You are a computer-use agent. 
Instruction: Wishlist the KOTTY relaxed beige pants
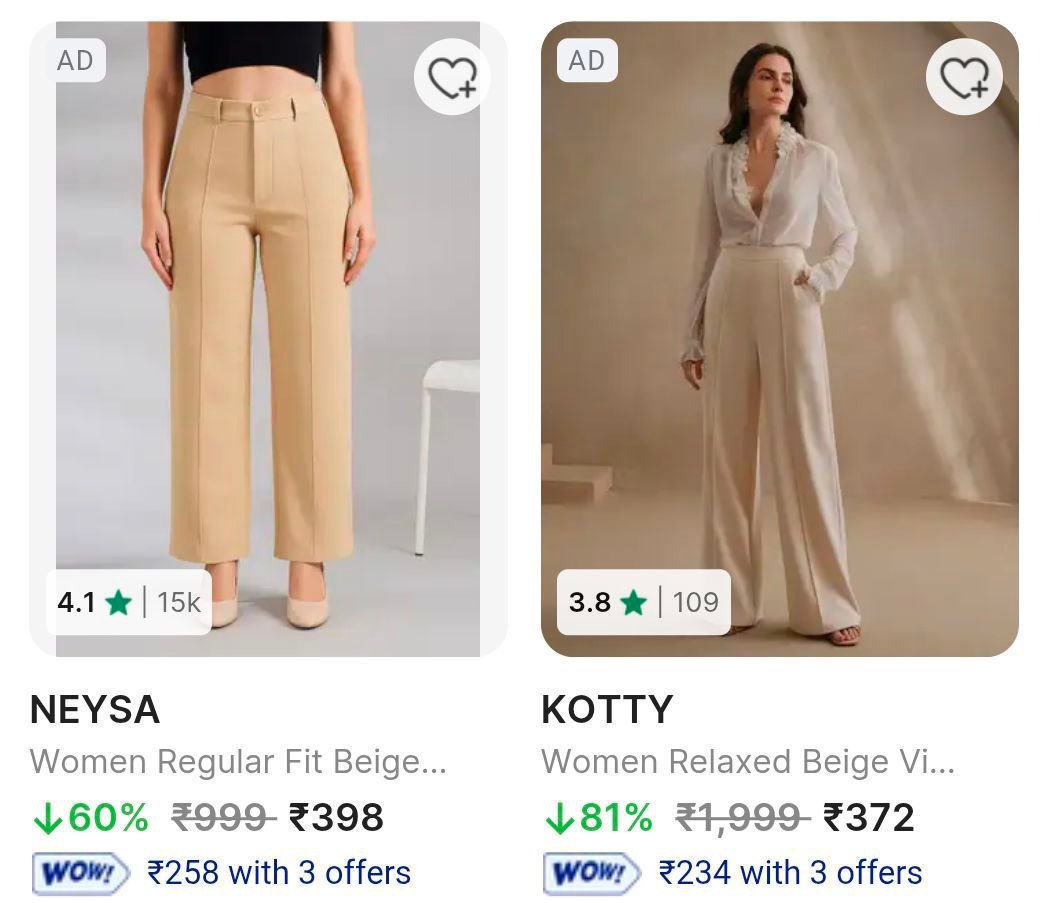964,76
